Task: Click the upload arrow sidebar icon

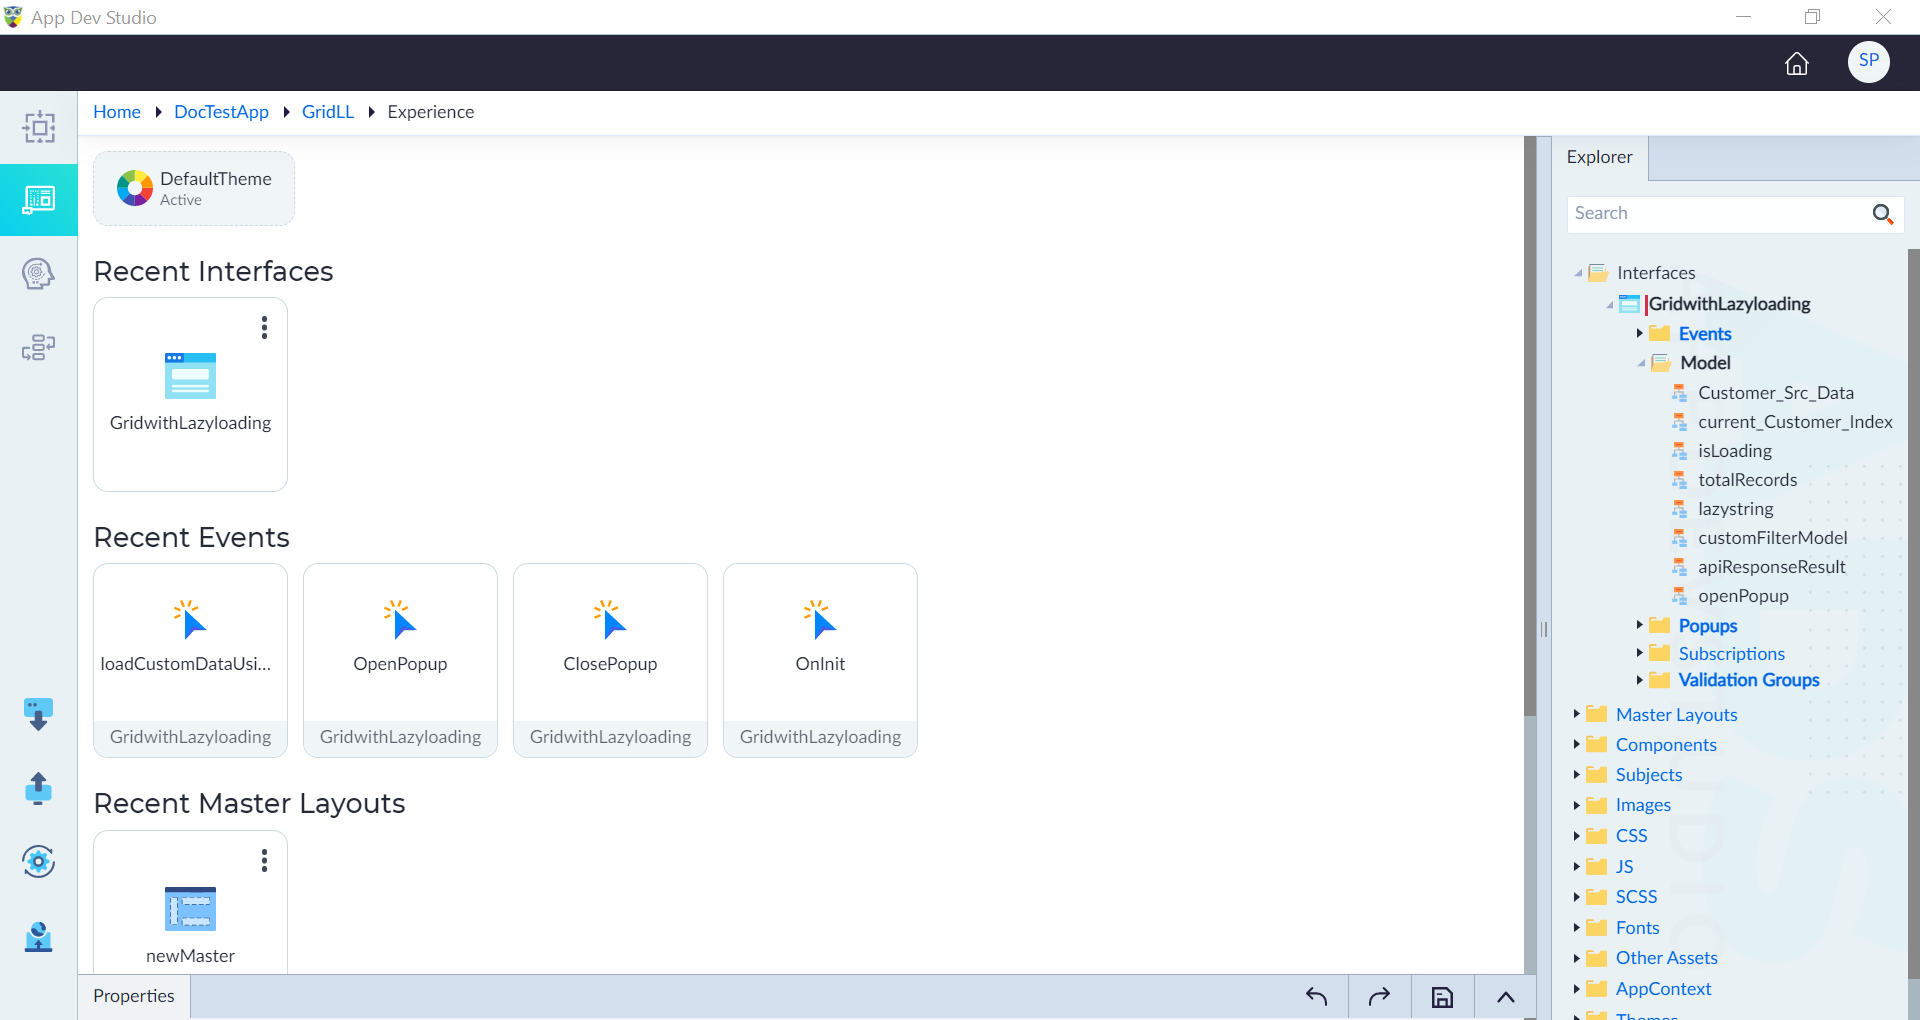Action: click(39, 788)
